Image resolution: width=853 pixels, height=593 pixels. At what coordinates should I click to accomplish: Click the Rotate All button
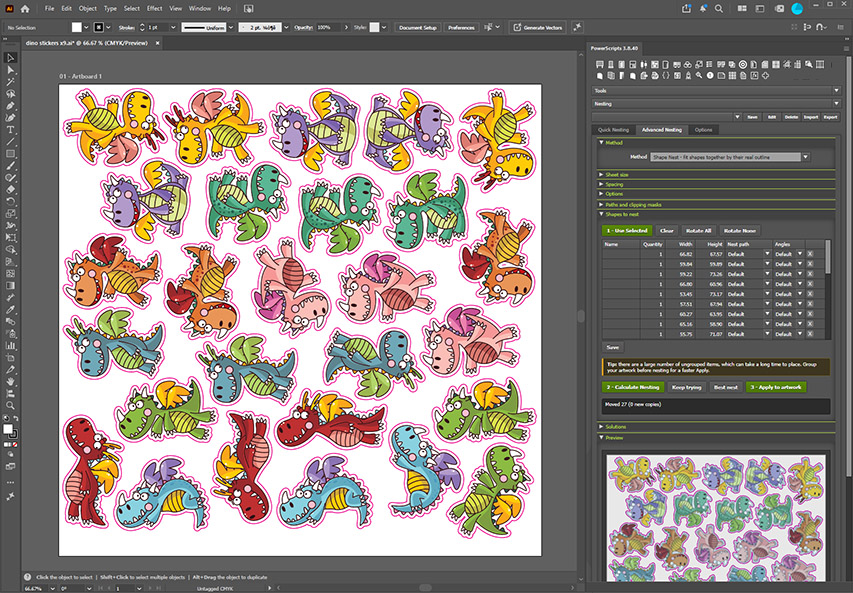pos(698,231)
